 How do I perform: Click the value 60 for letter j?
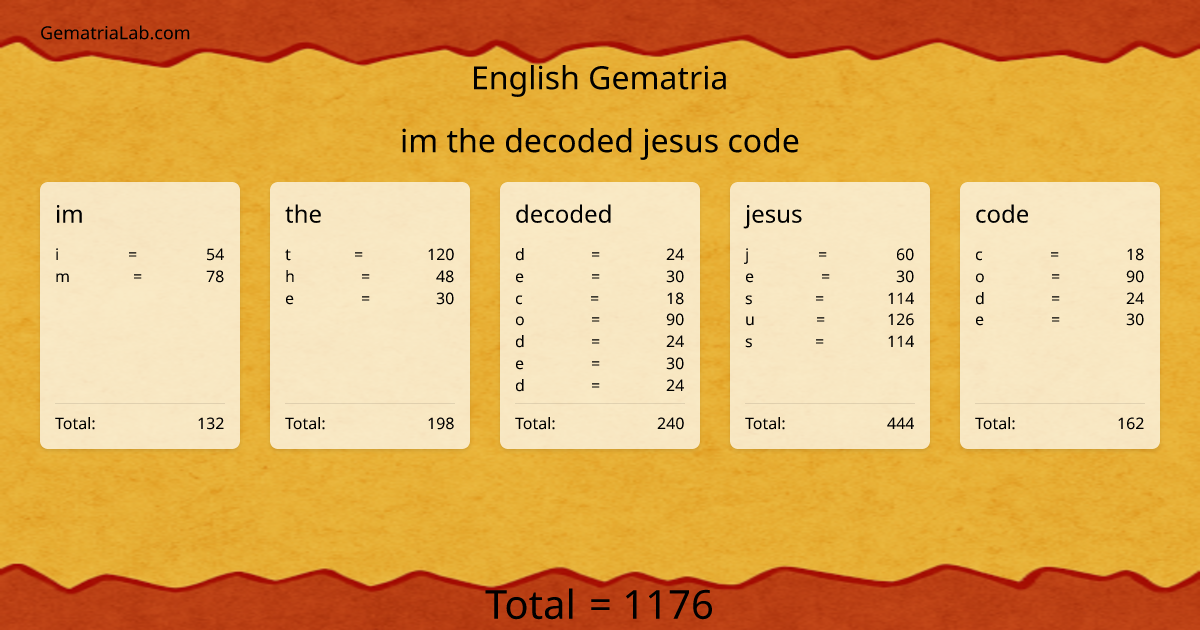click(905, 254)
